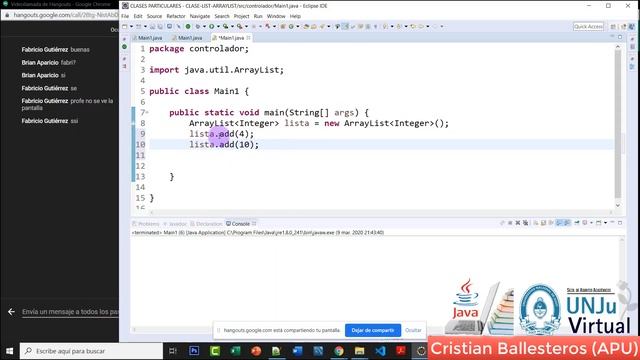This screenshot has height=360, width=640.
Task: Collapse the main method fold on line 7
Action: tap(147, 112)
